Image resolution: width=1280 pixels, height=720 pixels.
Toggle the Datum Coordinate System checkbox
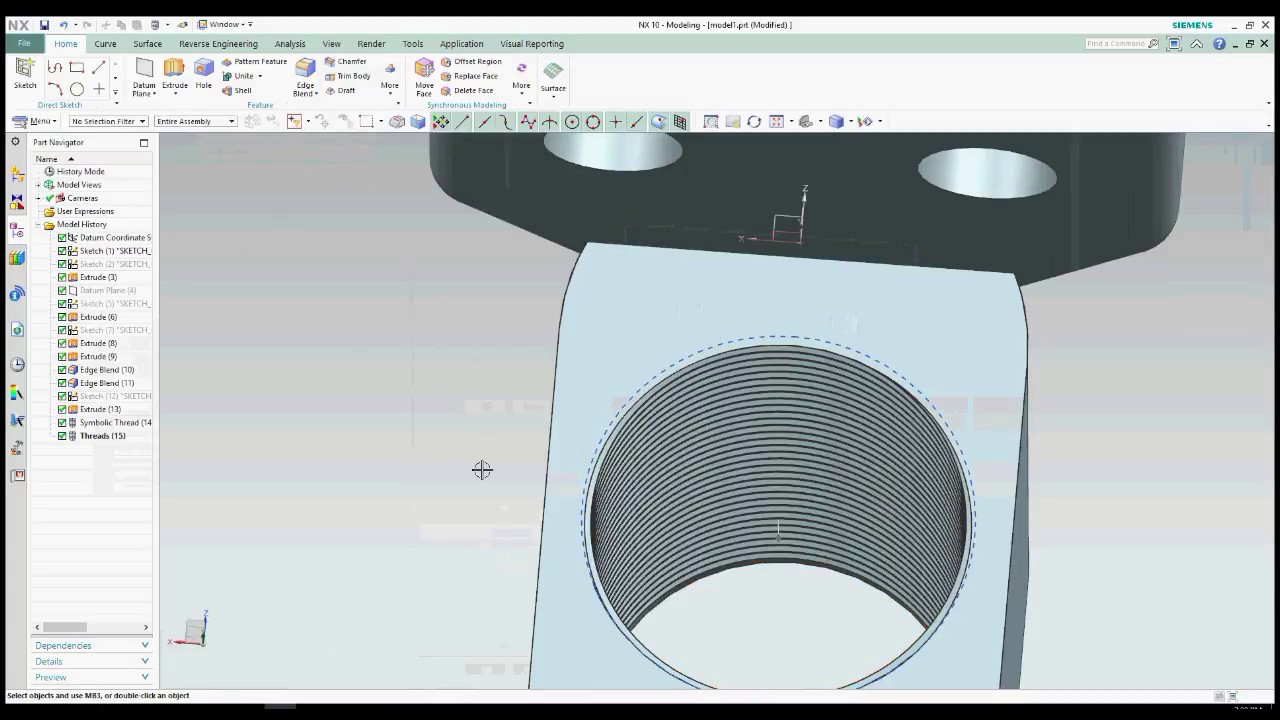(x=62, y=238)
